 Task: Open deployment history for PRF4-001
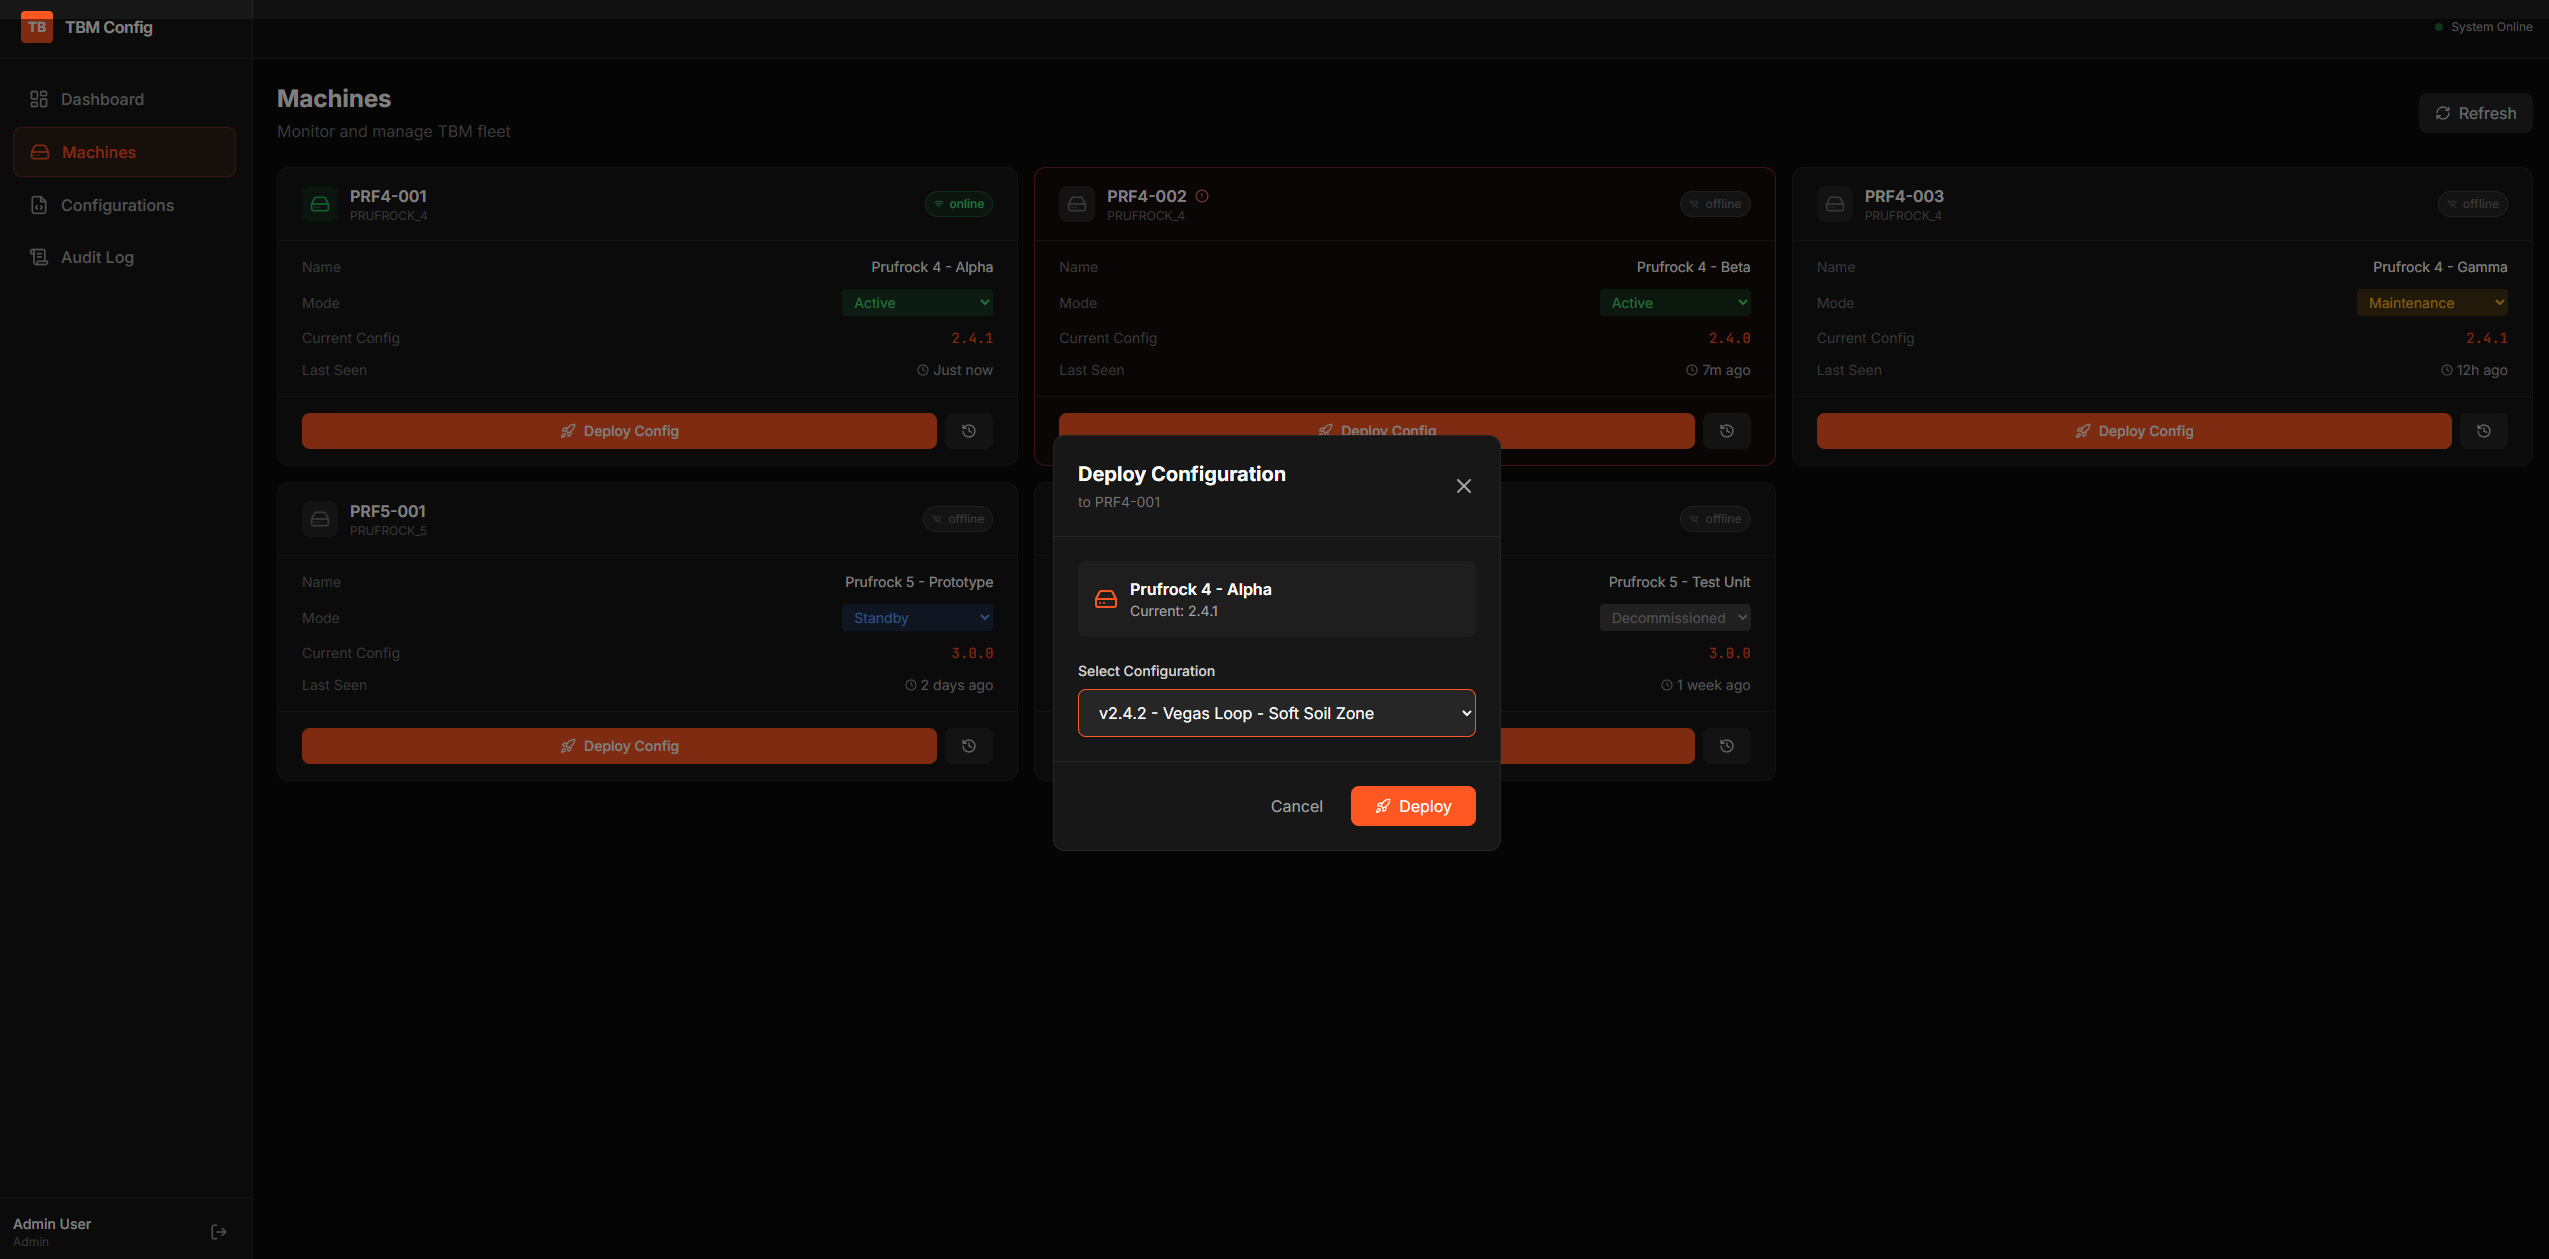point(969,431)
